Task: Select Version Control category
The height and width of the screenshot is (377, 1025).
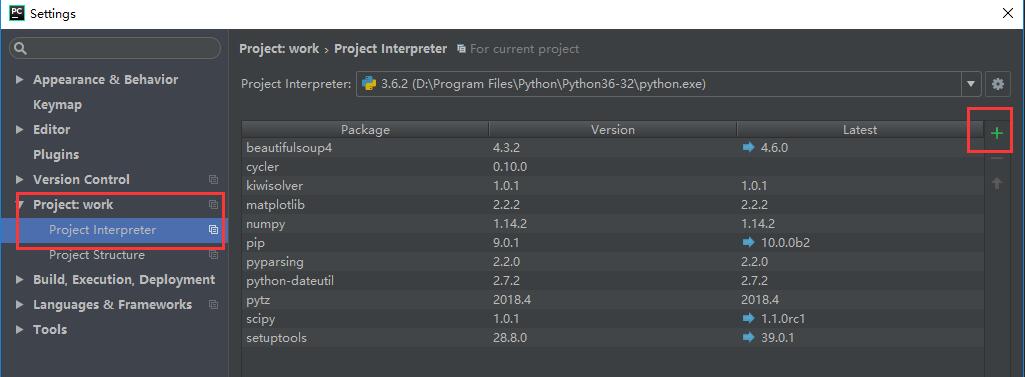Action: pos(81,180)
